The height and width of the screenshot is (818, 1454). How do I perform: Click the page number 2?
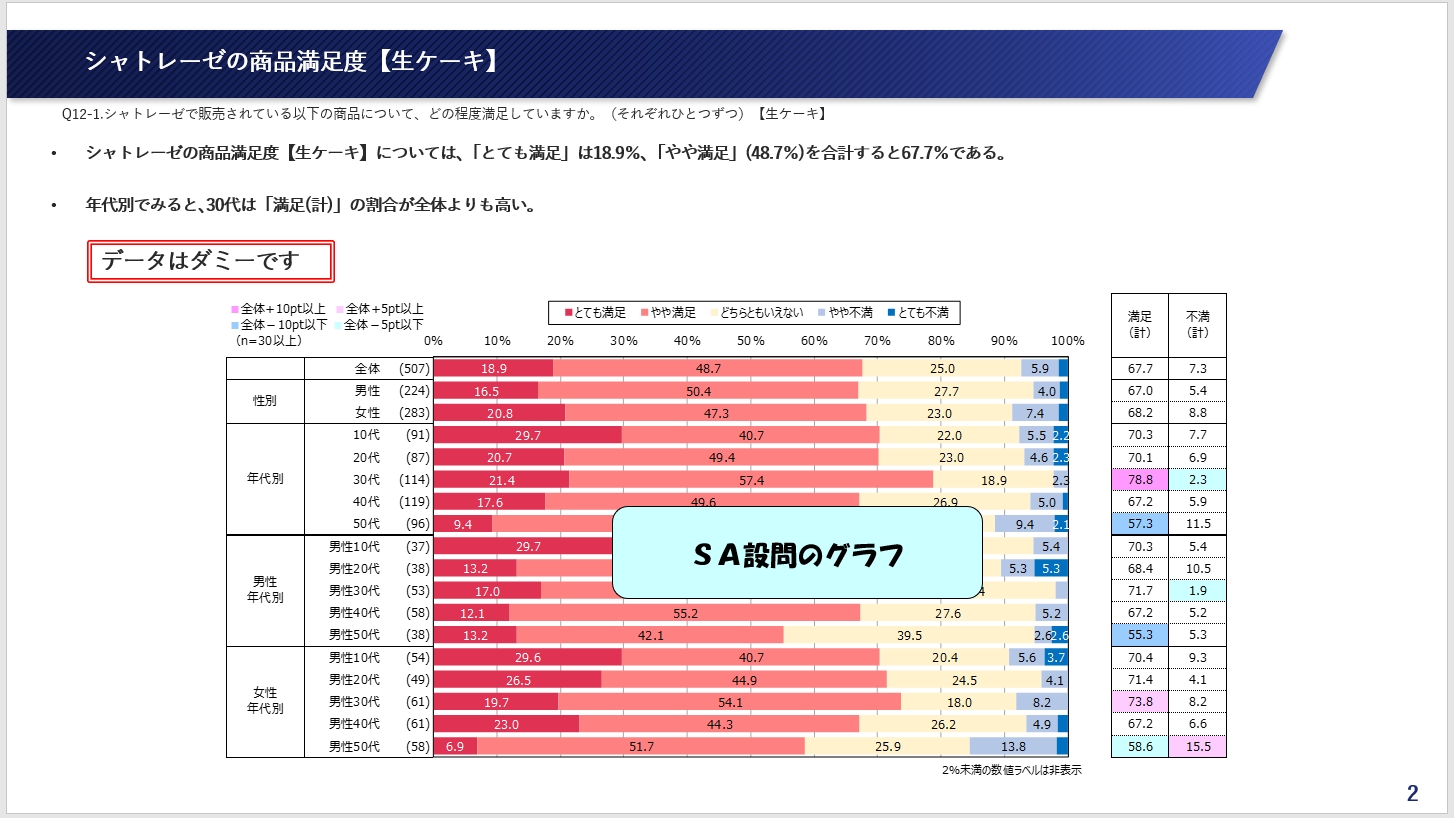(1412, 794)
